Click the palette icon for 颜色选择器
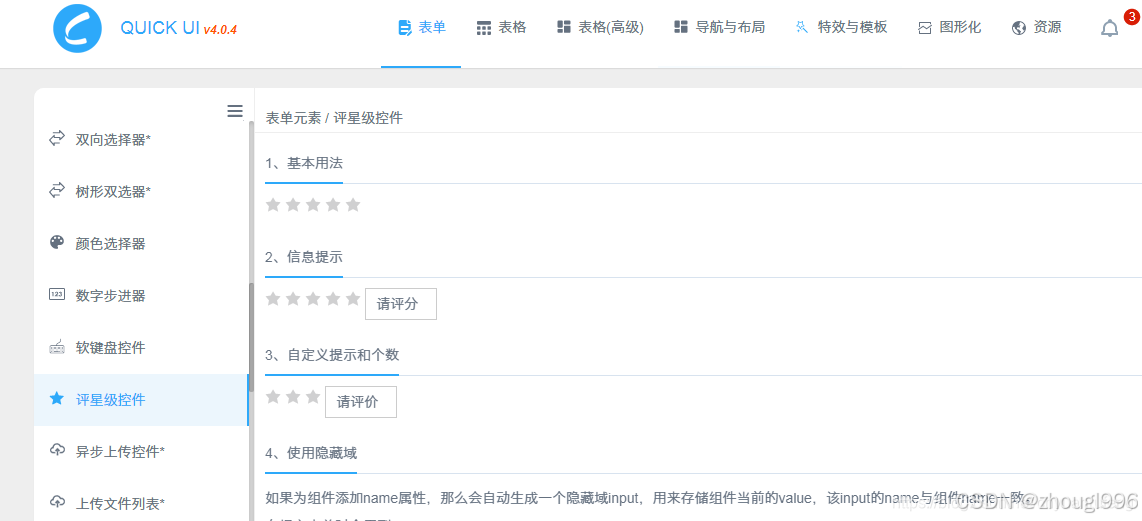Image resolution: width=1142 pixels, height=521 pixels. [57, 243]
